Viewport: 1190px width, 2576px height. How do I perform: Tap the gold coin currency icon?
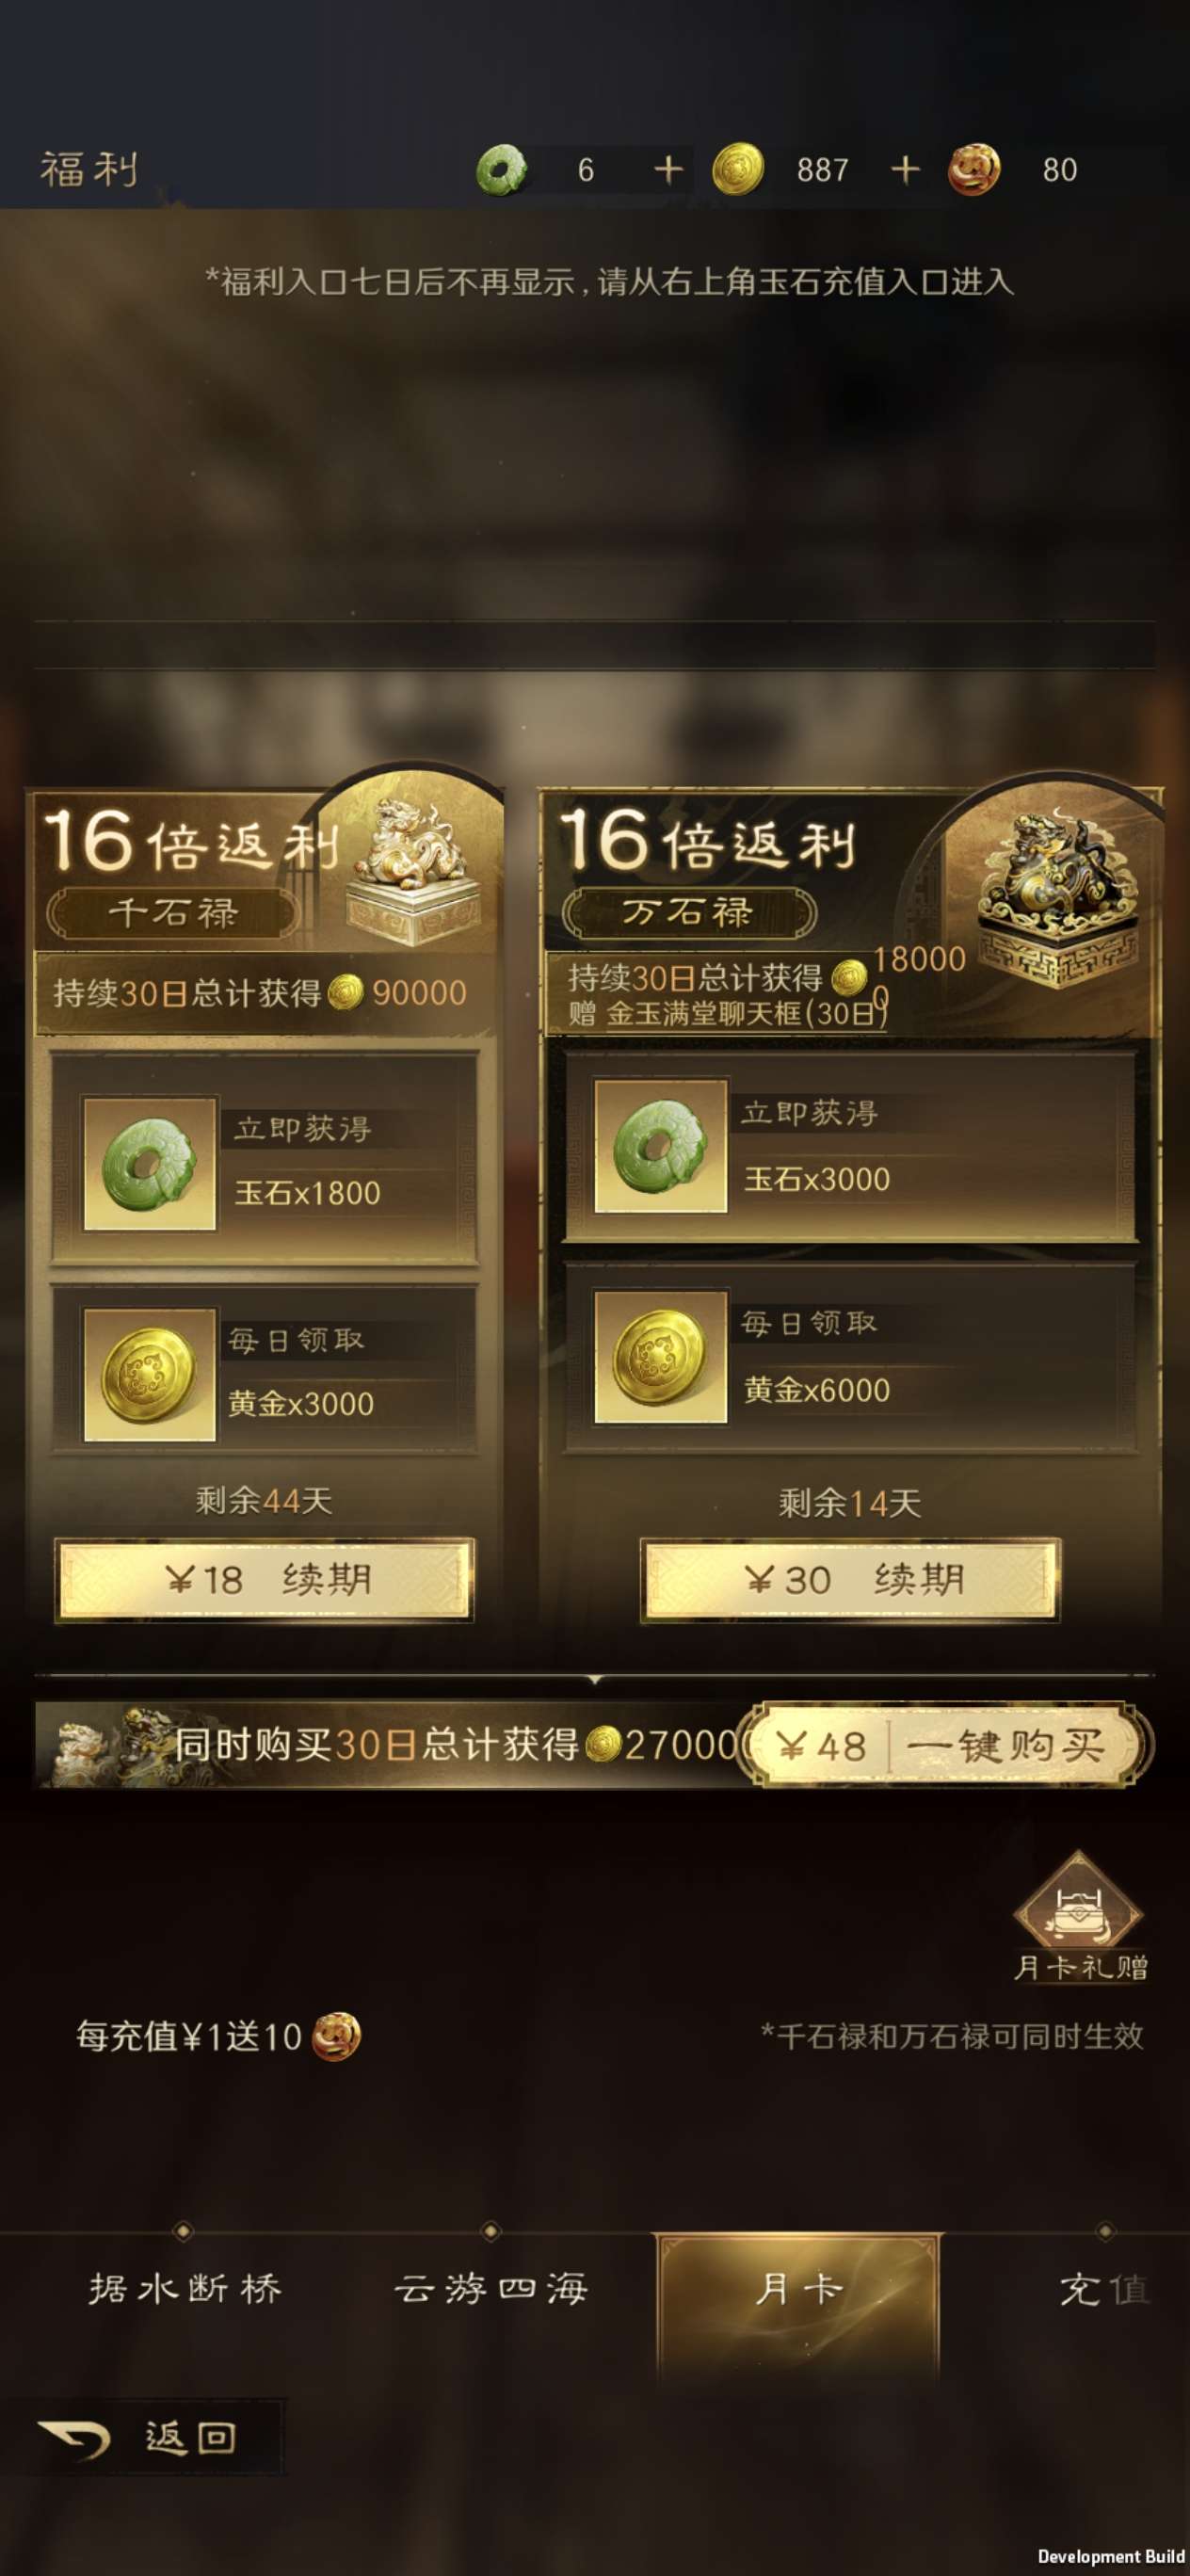(738, 169)
